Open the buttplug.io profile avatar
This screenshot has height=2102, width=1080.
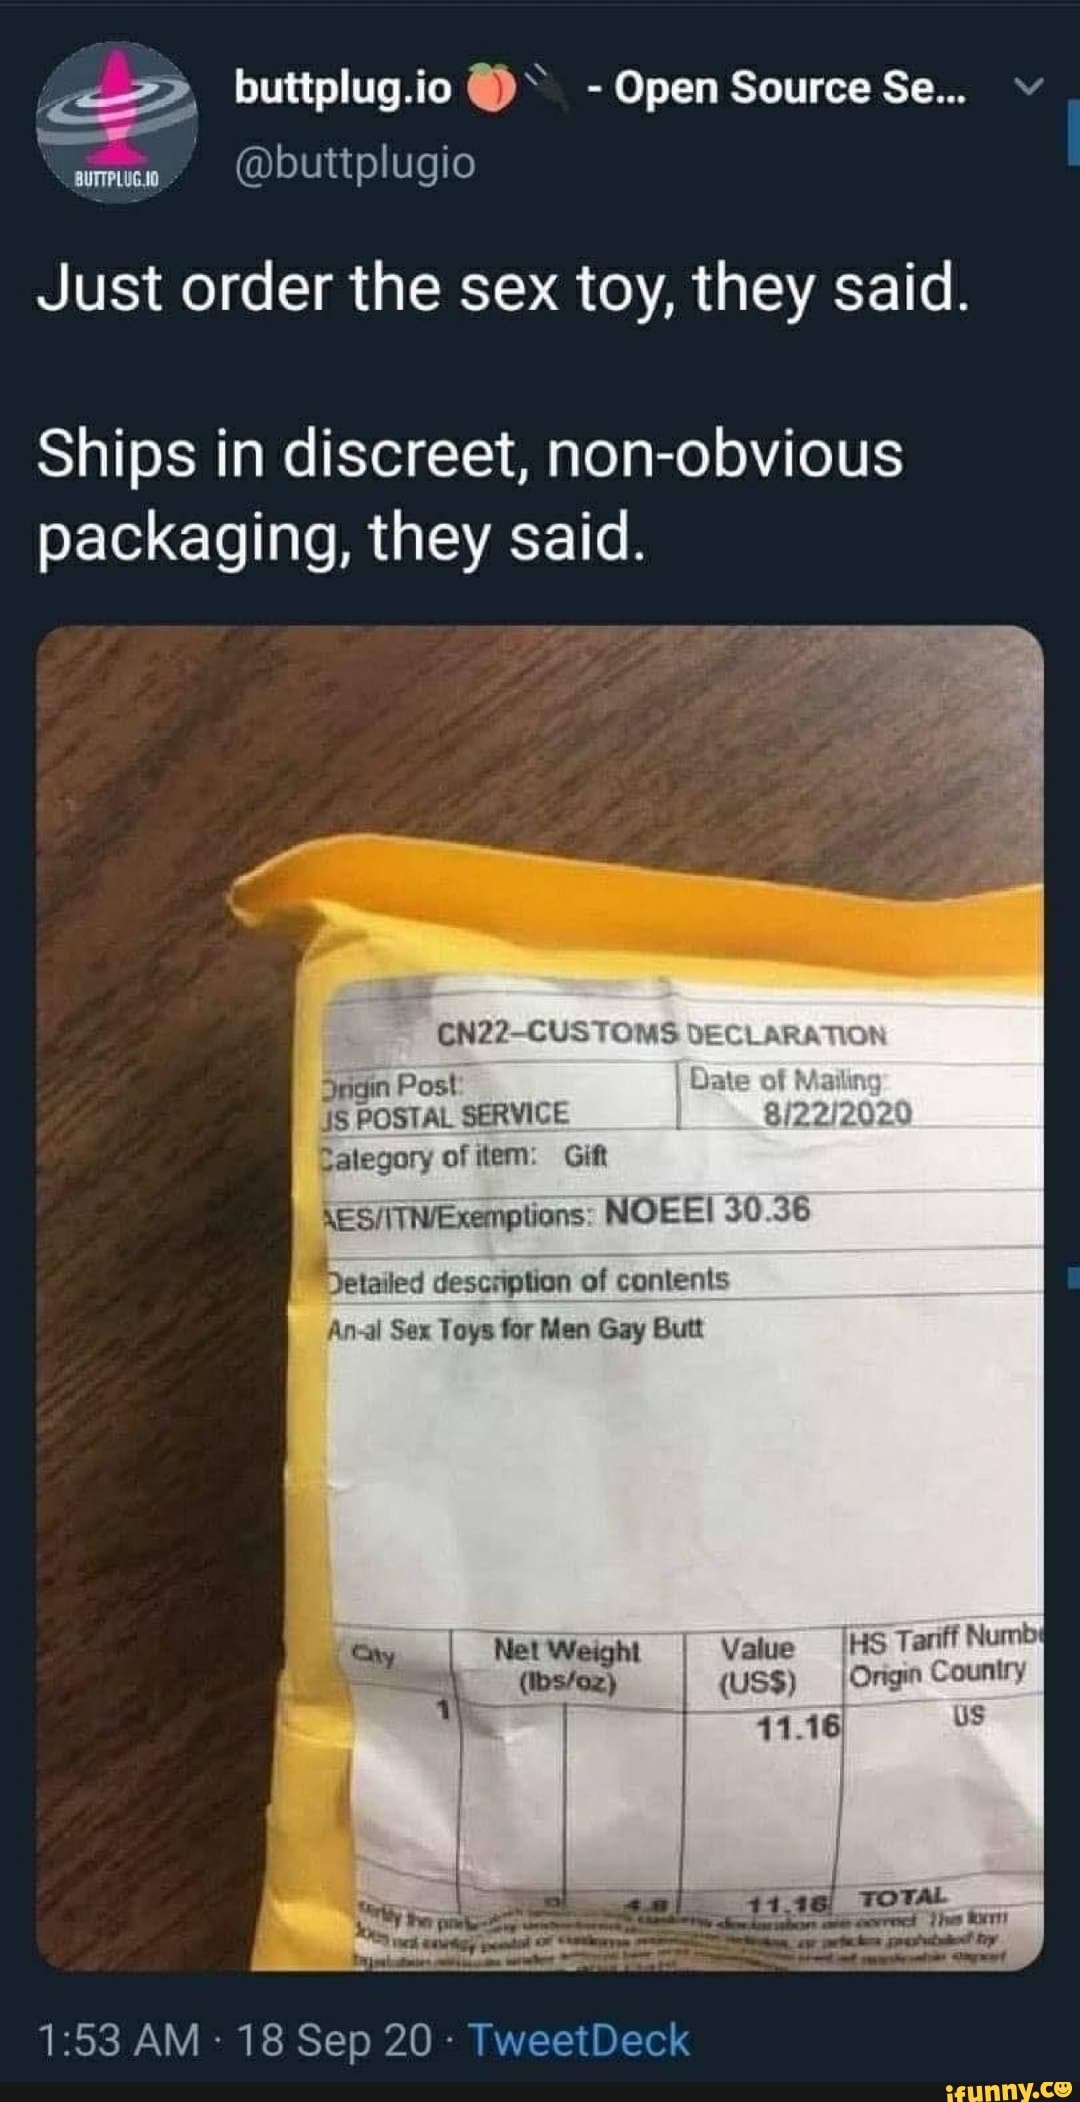pyautogui.click(x=116, y=122)
